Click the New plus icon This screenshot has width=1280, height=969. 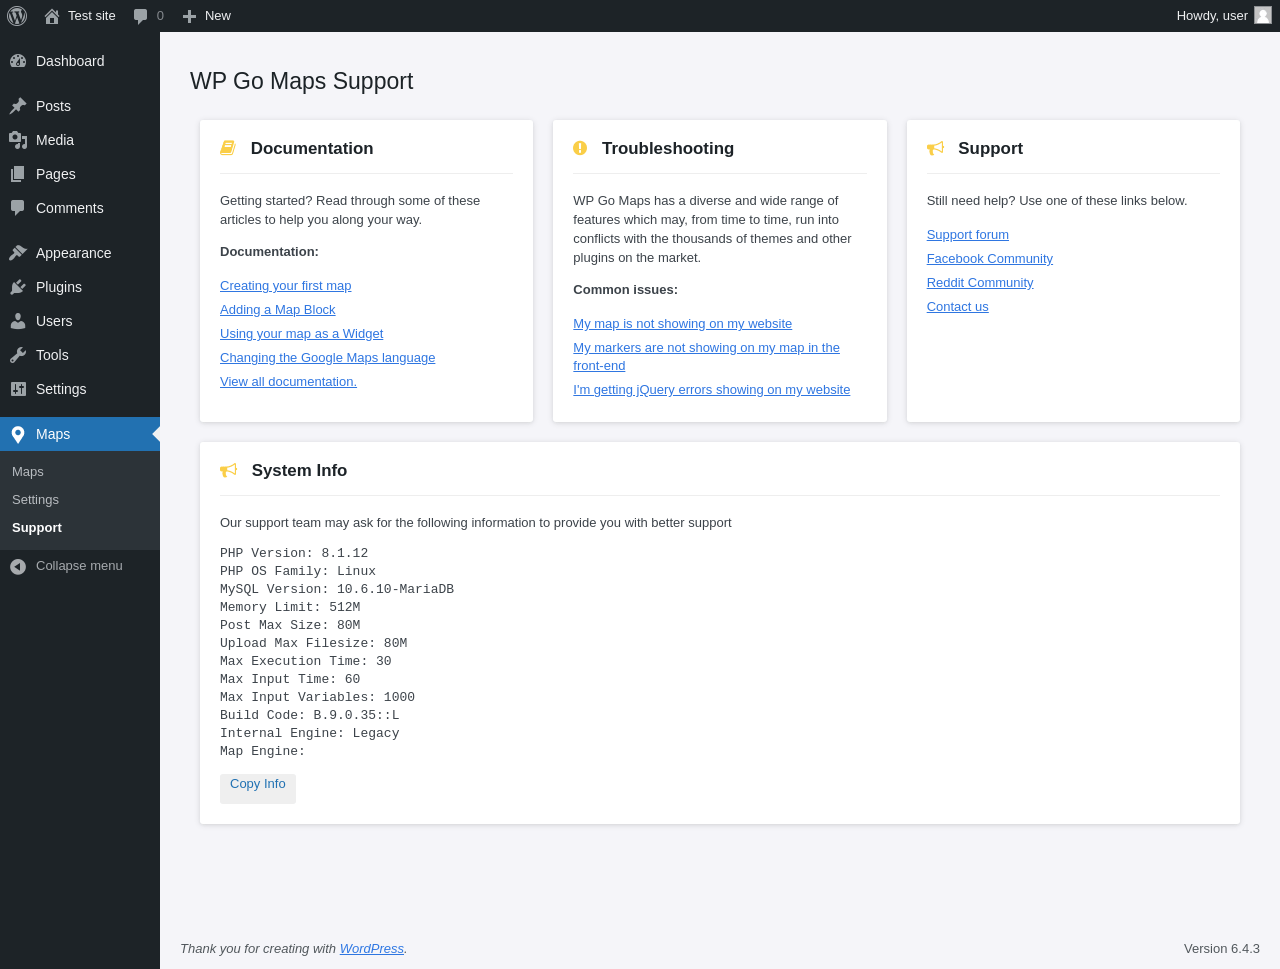point(189,16)
